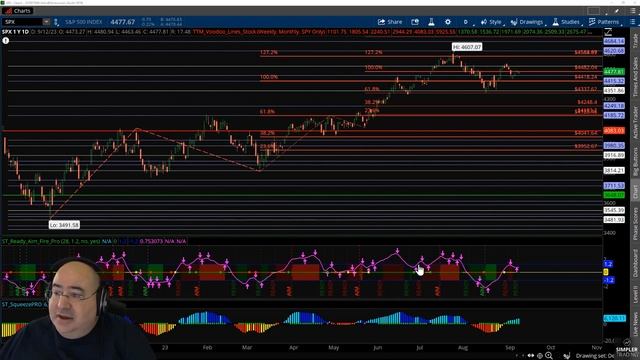
Task: Click the 1.2 upper indicator level bubble
Action: [608, 264]
